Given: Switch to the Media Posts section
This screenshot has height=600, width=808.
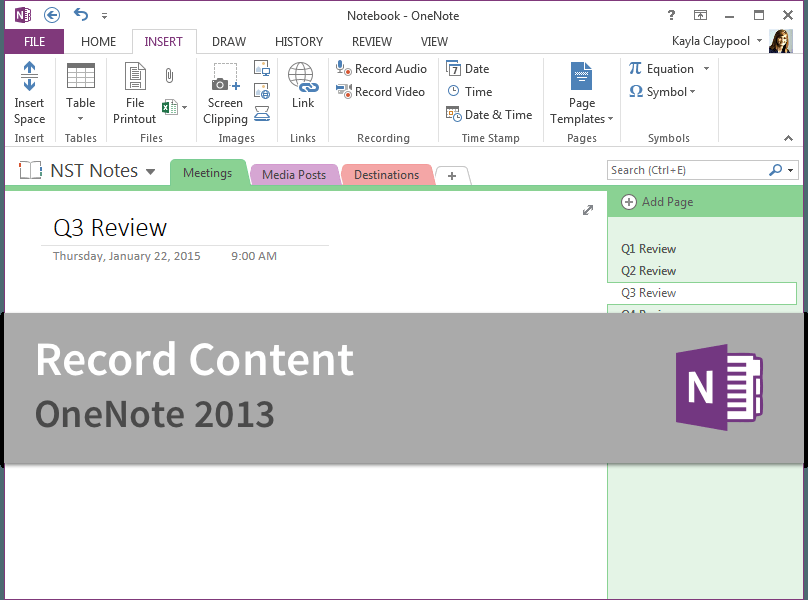Looking at the screenshot, I should tap(294, 175).
